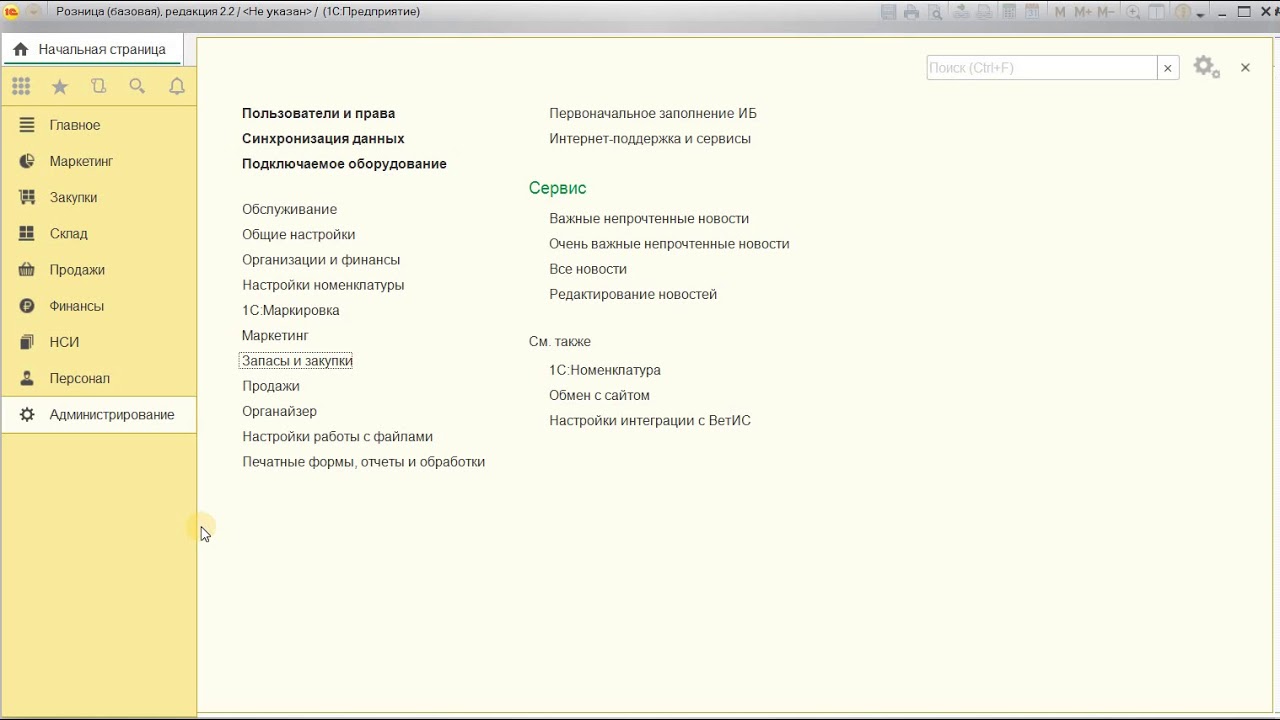
Task: Open the Главное section
Action: click(x=99, y=125)
